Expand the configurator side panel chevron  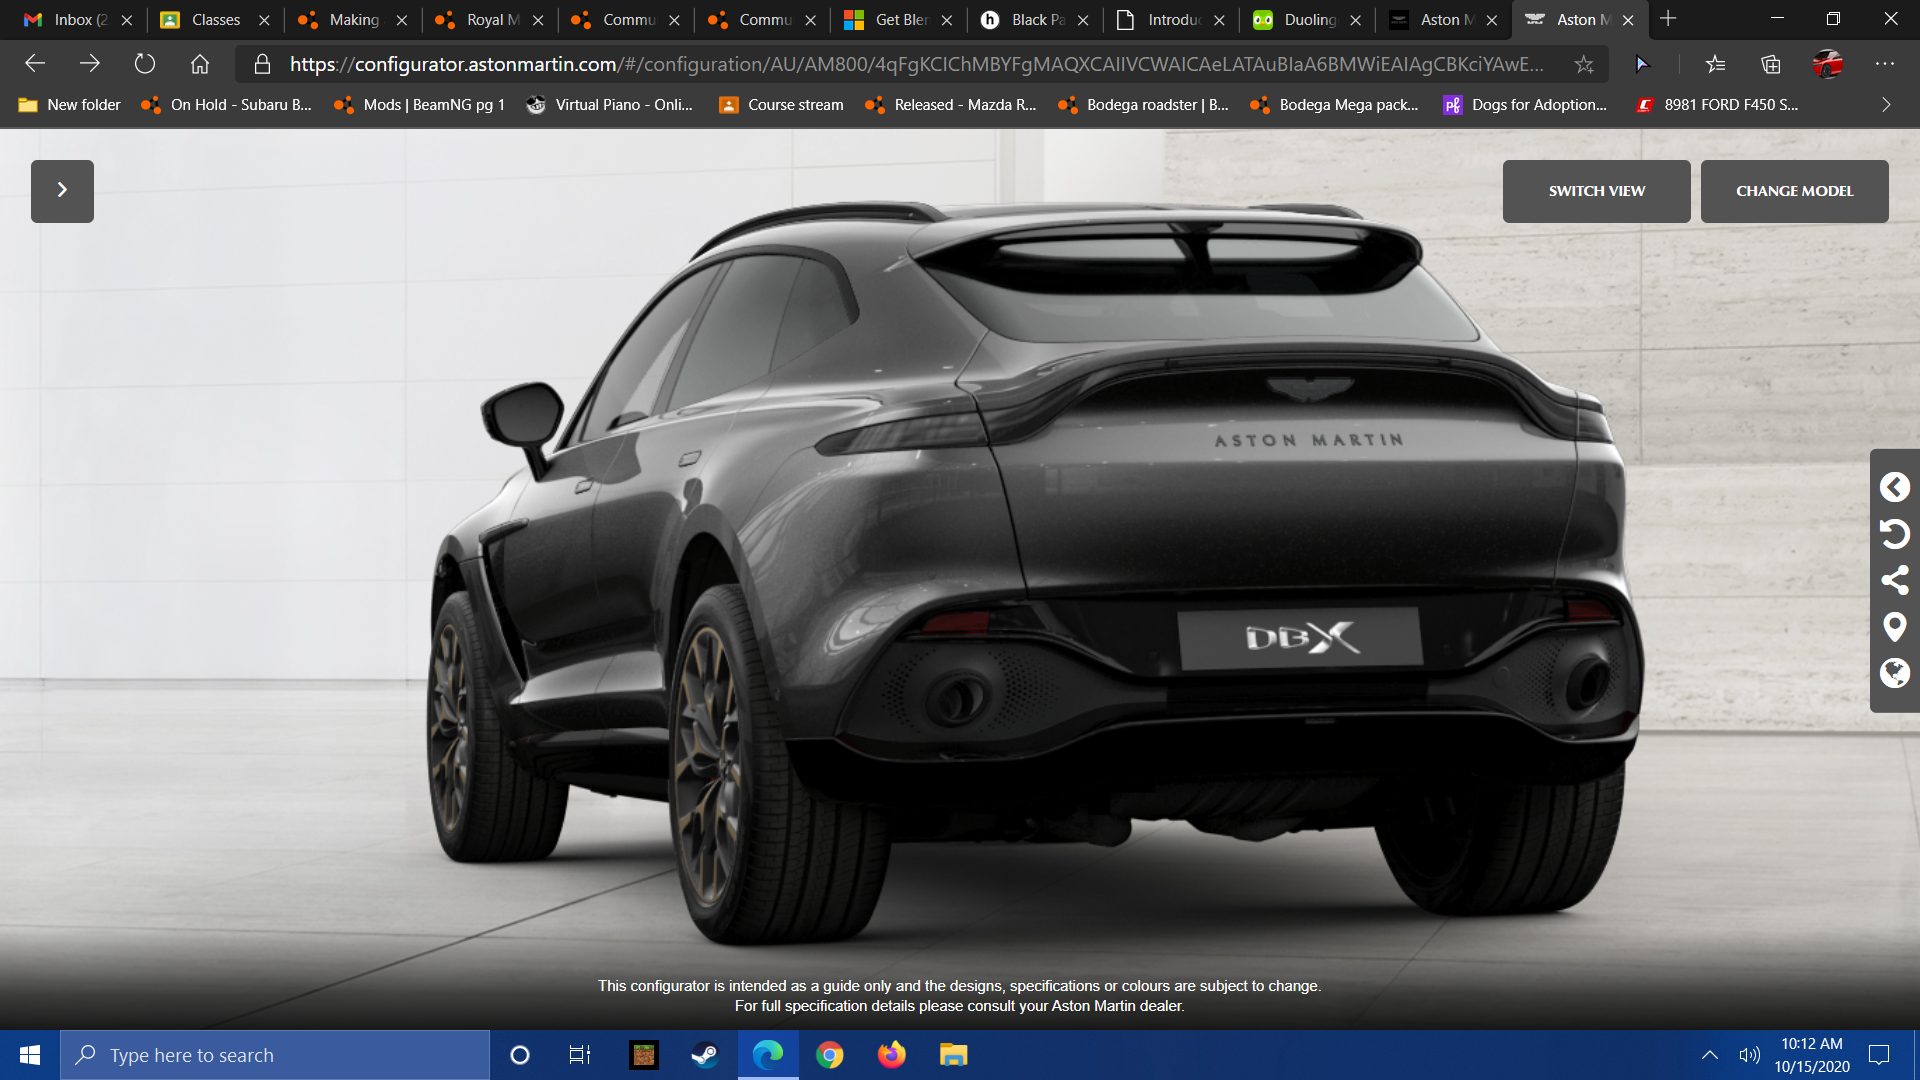(x=62, y=191)
